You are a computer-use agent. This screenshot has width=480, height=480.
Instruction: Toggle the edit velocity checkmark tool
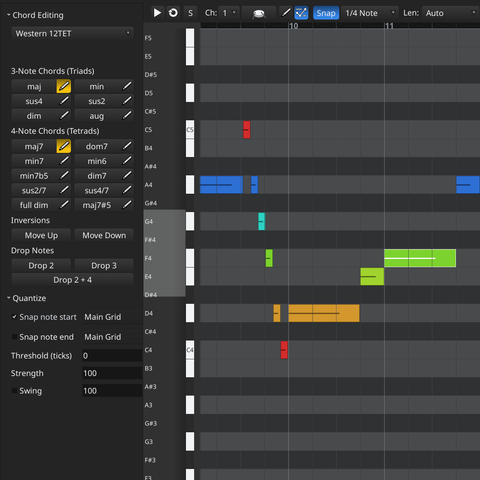301,13
